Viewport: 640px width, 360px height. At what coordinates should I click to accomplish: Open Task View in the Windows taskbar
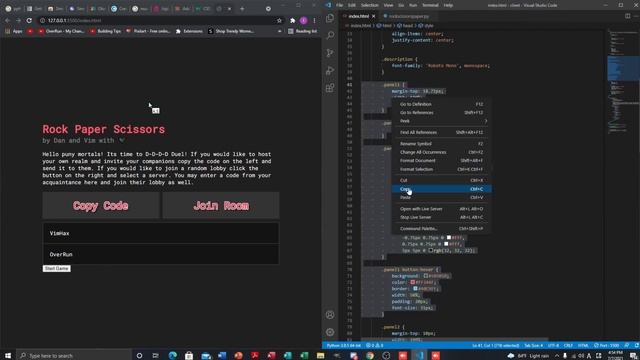tap(156, 356)
